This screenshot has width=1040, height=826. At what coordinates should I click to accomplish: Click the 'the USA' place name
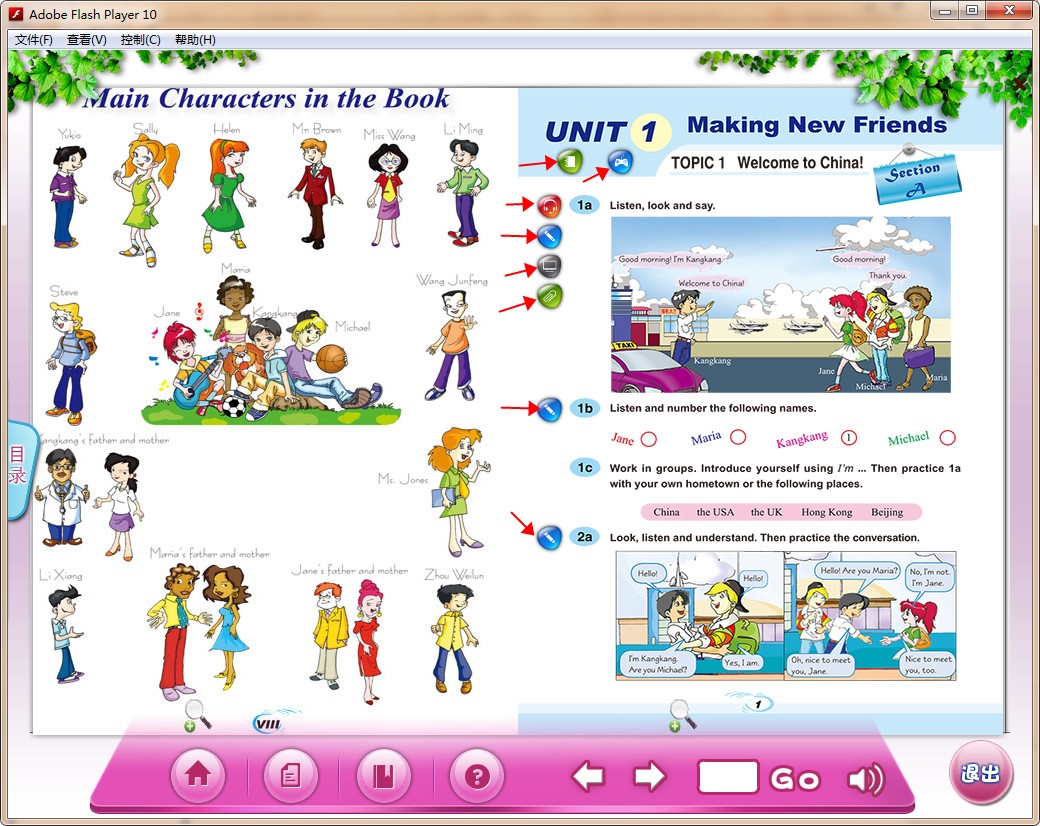(x=715, y=512)
